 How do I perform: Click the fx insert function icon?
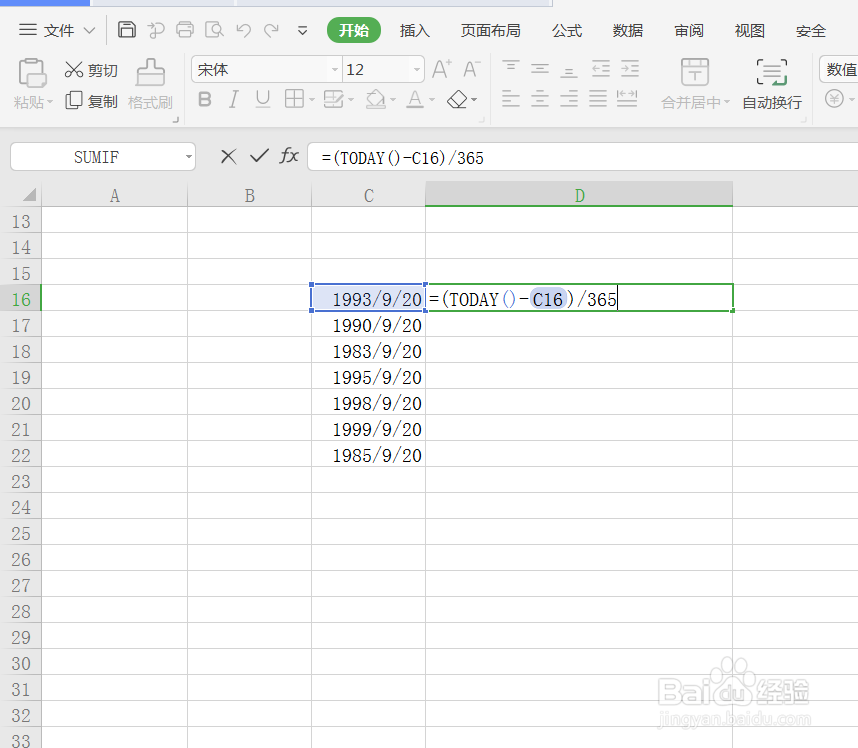[289, 156]
